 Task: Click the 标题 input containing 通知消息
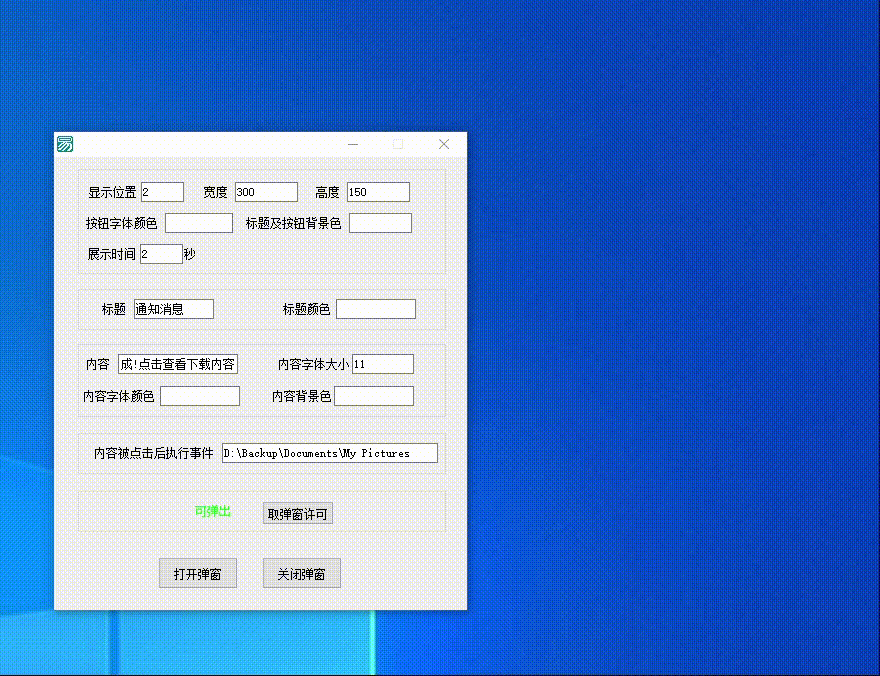pyautogui.click(x=174, y=309)
